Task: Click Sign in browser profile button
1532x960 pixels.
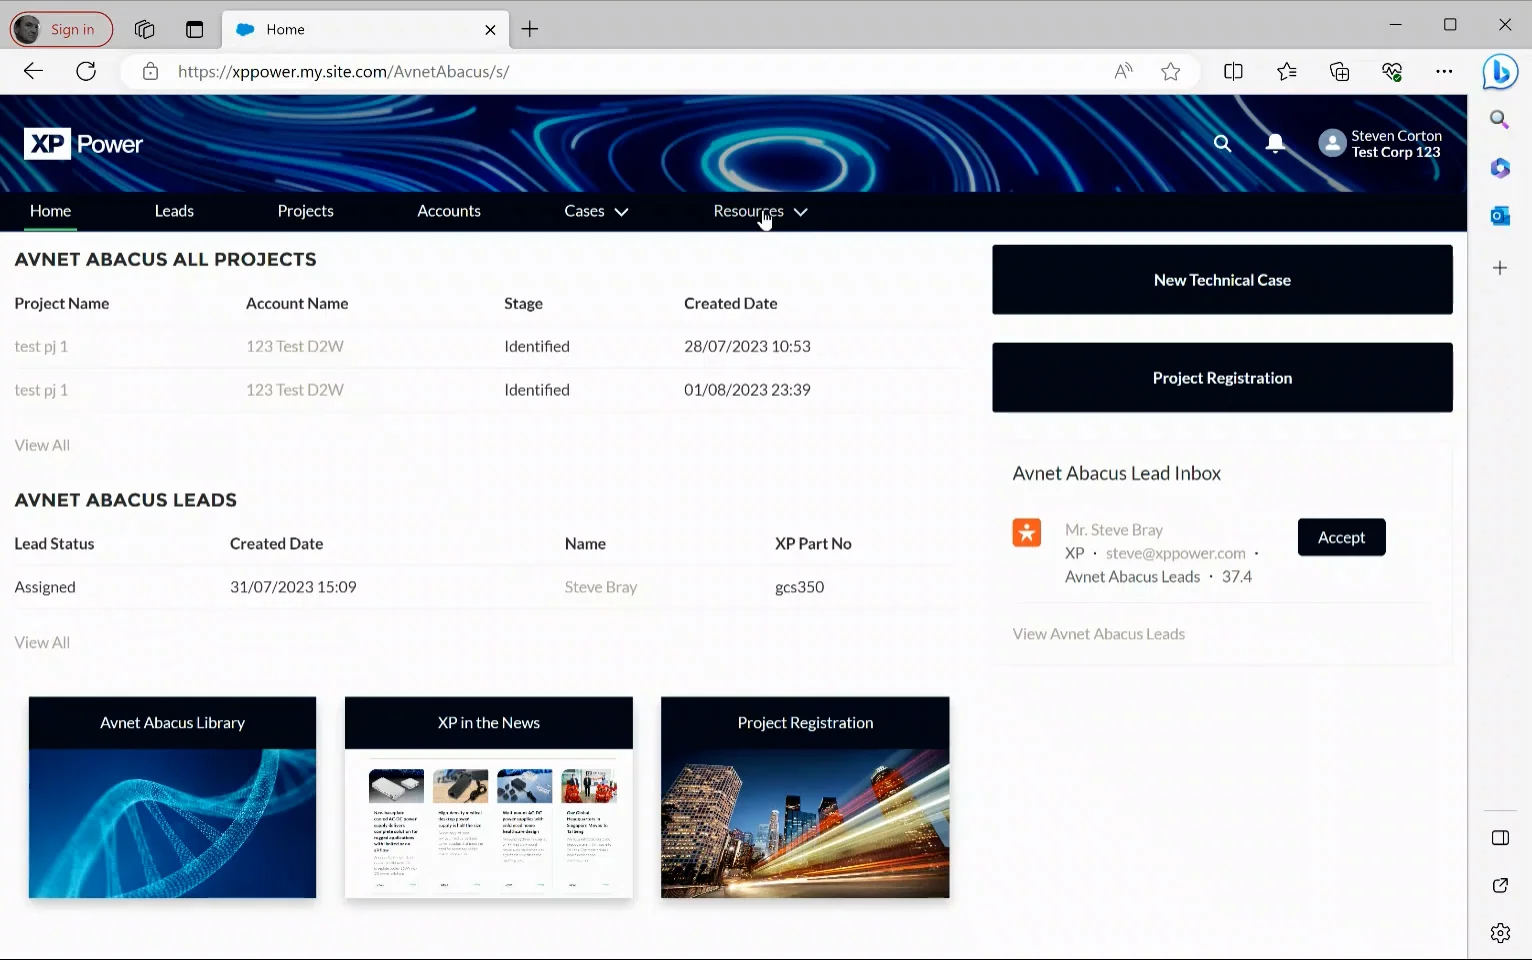Action: click(61, 30)
